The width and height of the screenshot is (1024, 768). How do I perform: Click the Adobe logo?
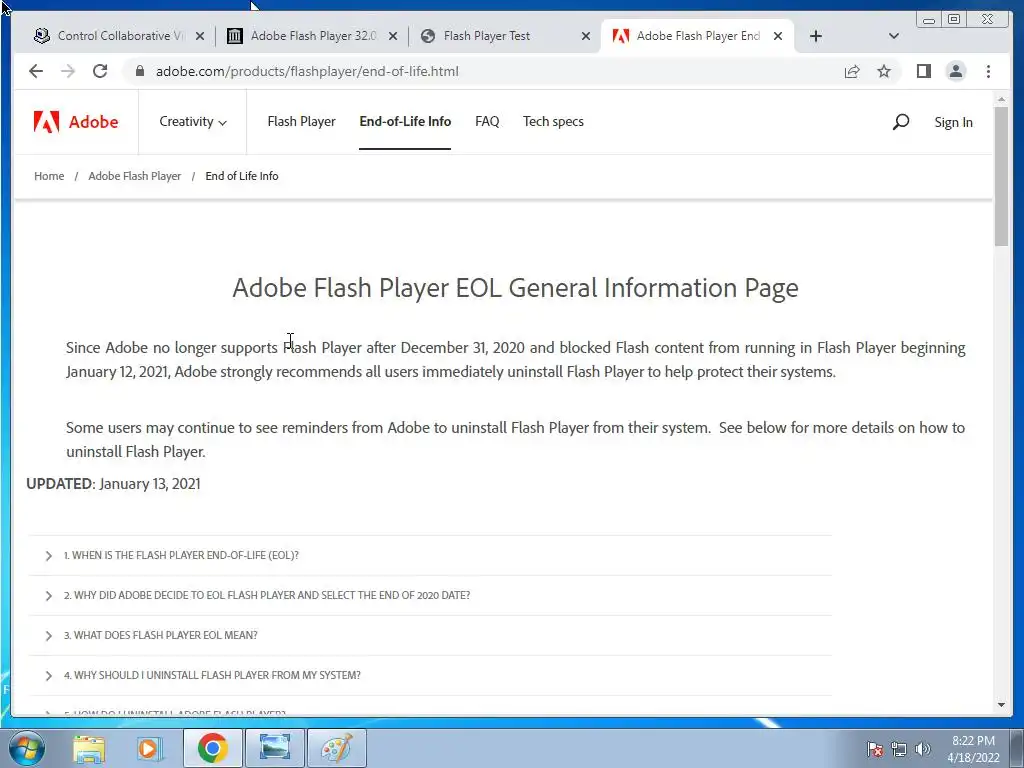pyautogui.click(x=76, y=121)
